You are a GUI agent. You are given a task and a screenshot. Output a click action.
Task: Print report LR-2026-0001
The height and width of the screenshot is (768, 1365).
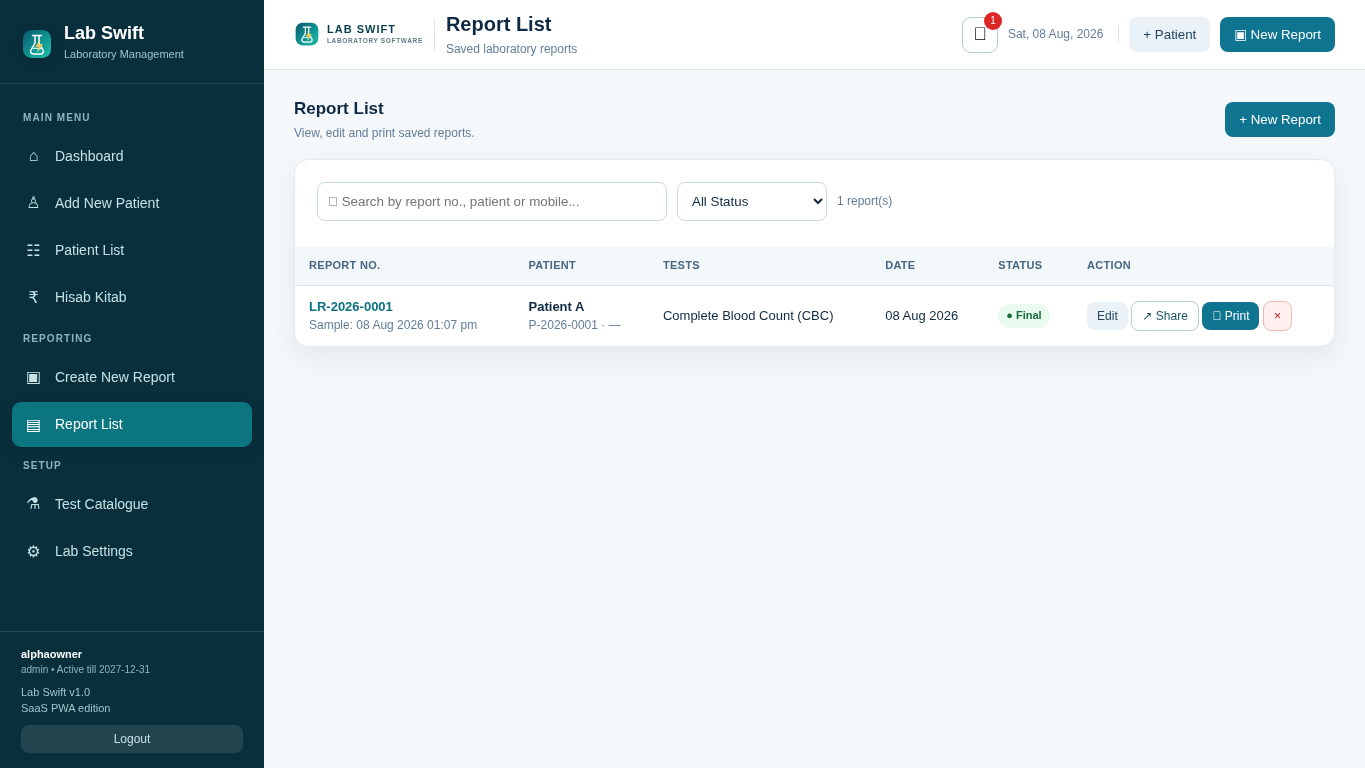click(1230, 316)
